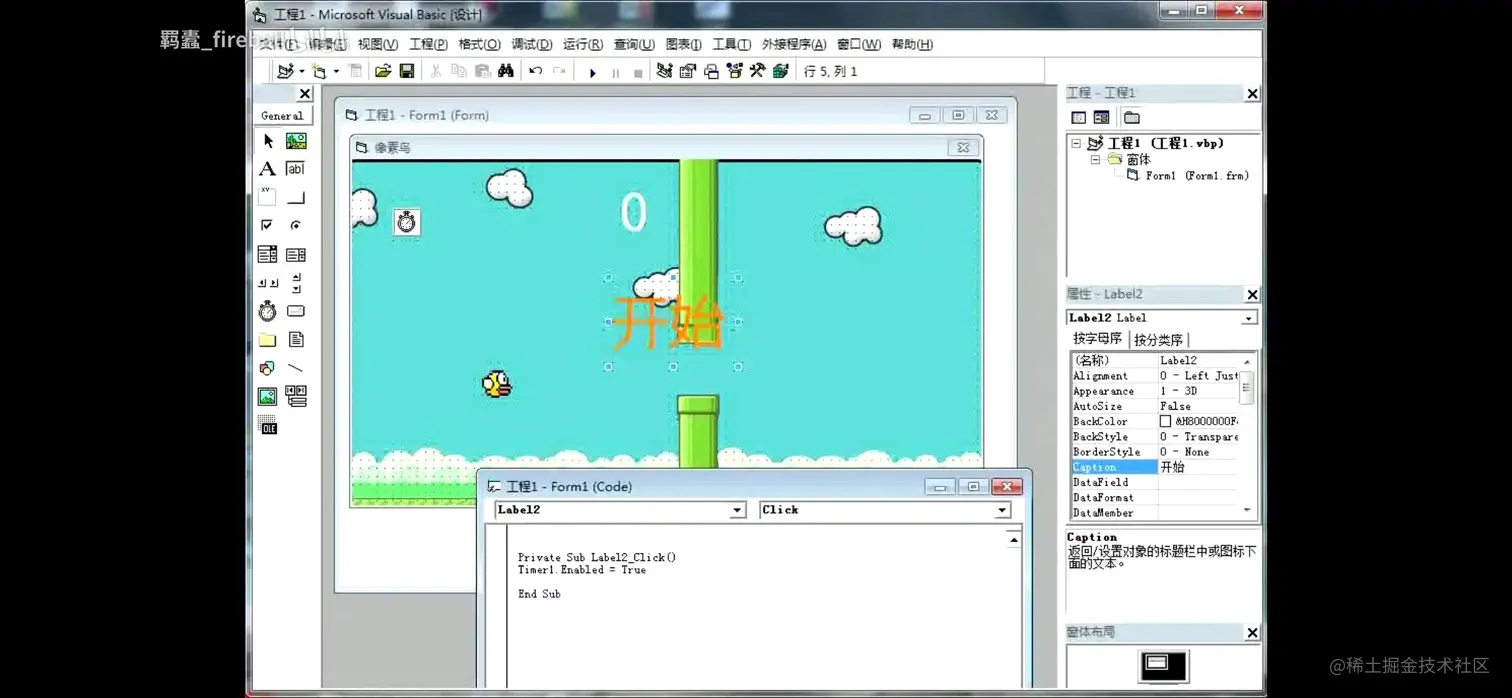Open dropdown arrow next to Add Form
The height and width of the screenshot is (698, 1512).
[336, 71]
